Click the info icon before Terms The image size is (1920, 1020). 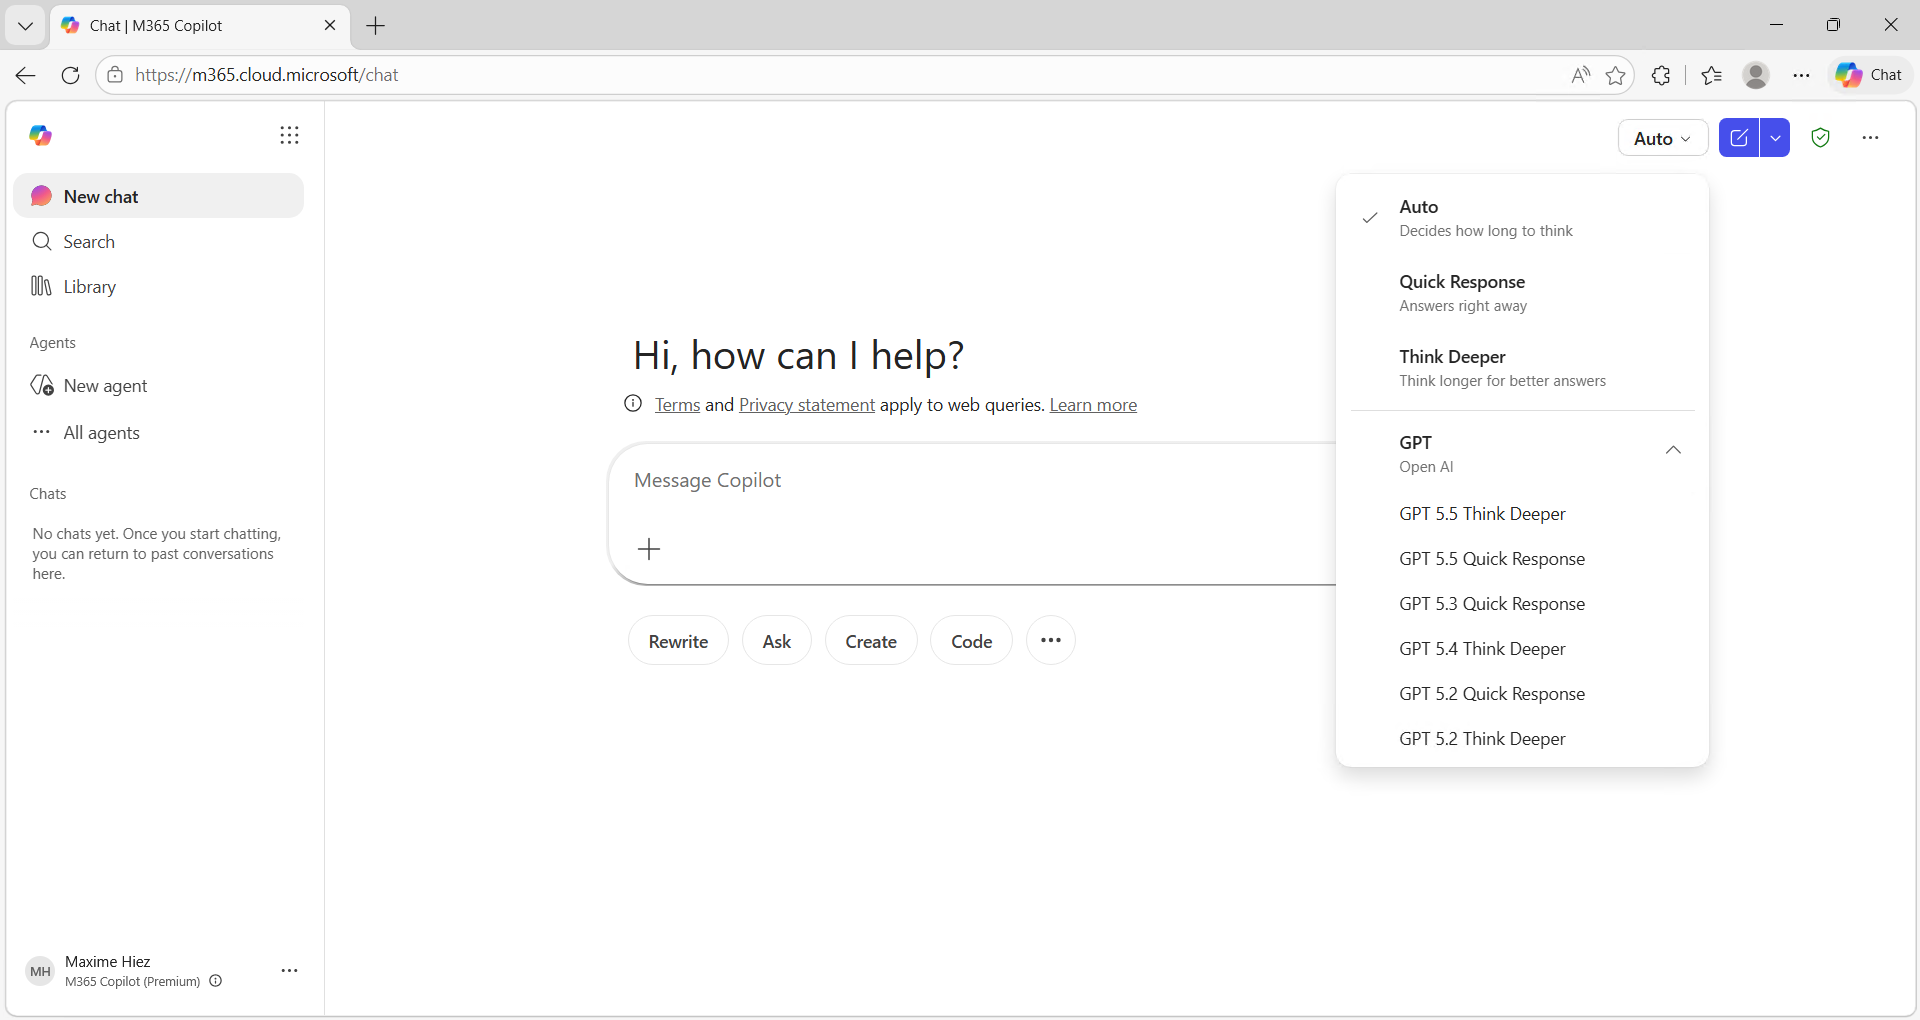633,404
